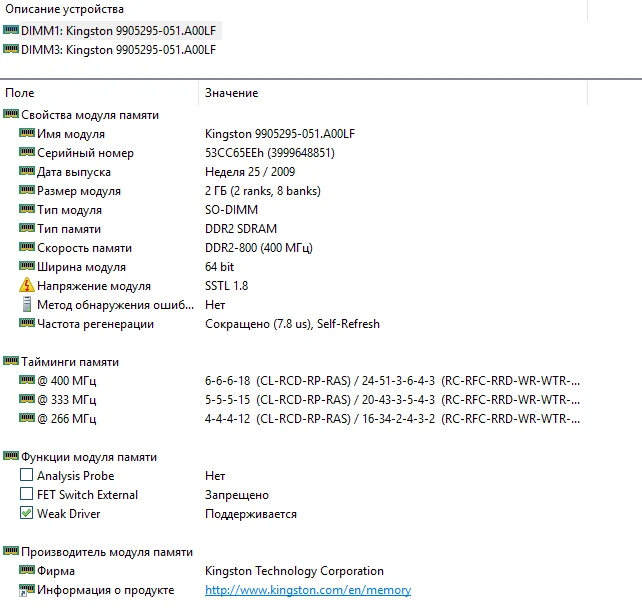Select the DIMM3: Kingston 9905295-051.A00LF entry
The width and height of the screenshot is (642, 613).
tap(118, 50)
